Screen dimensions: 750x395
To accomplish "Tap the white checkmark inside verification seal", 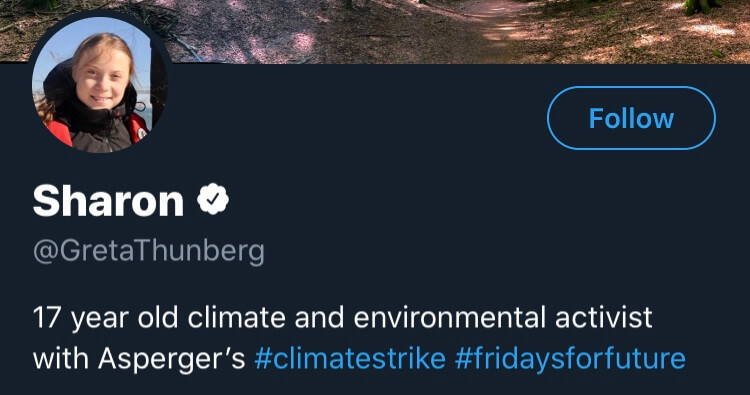I will coord(213,198).
